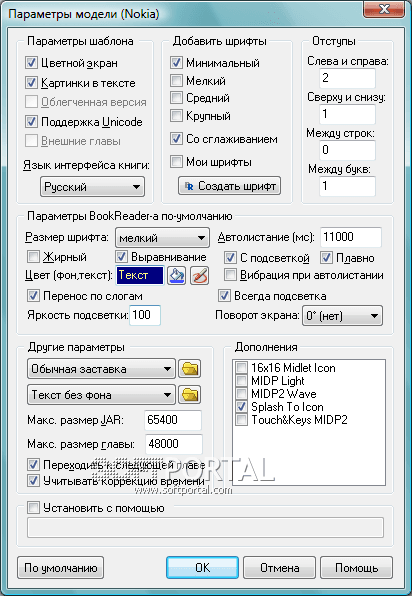Click the Слева и справа margin field
This screenshot has height=596, width=412.
click(347, 78)
